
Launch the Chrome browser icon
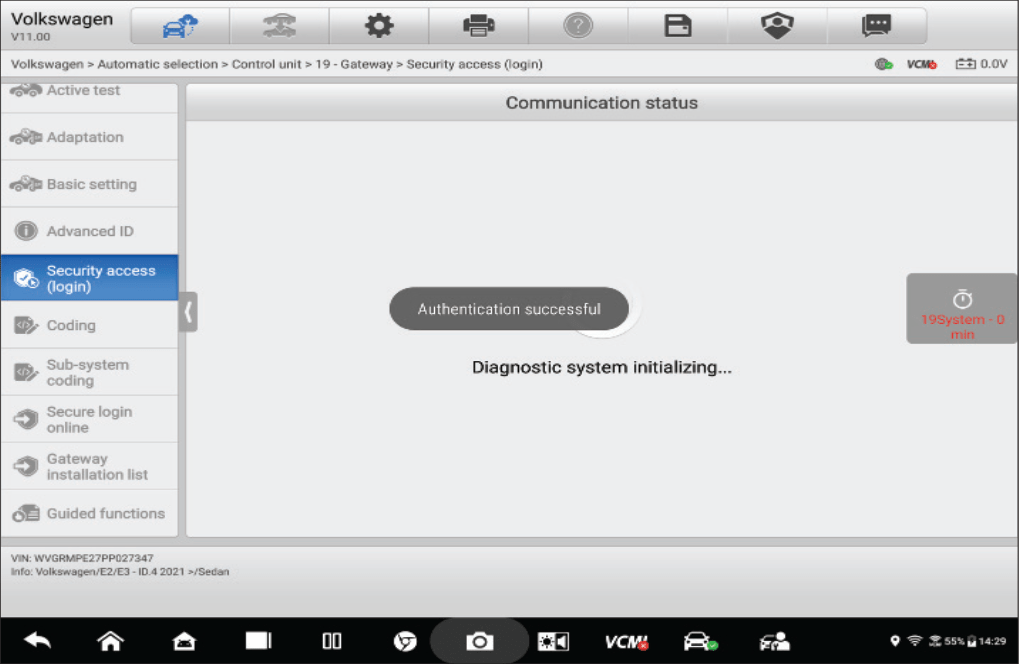point(405,641)
